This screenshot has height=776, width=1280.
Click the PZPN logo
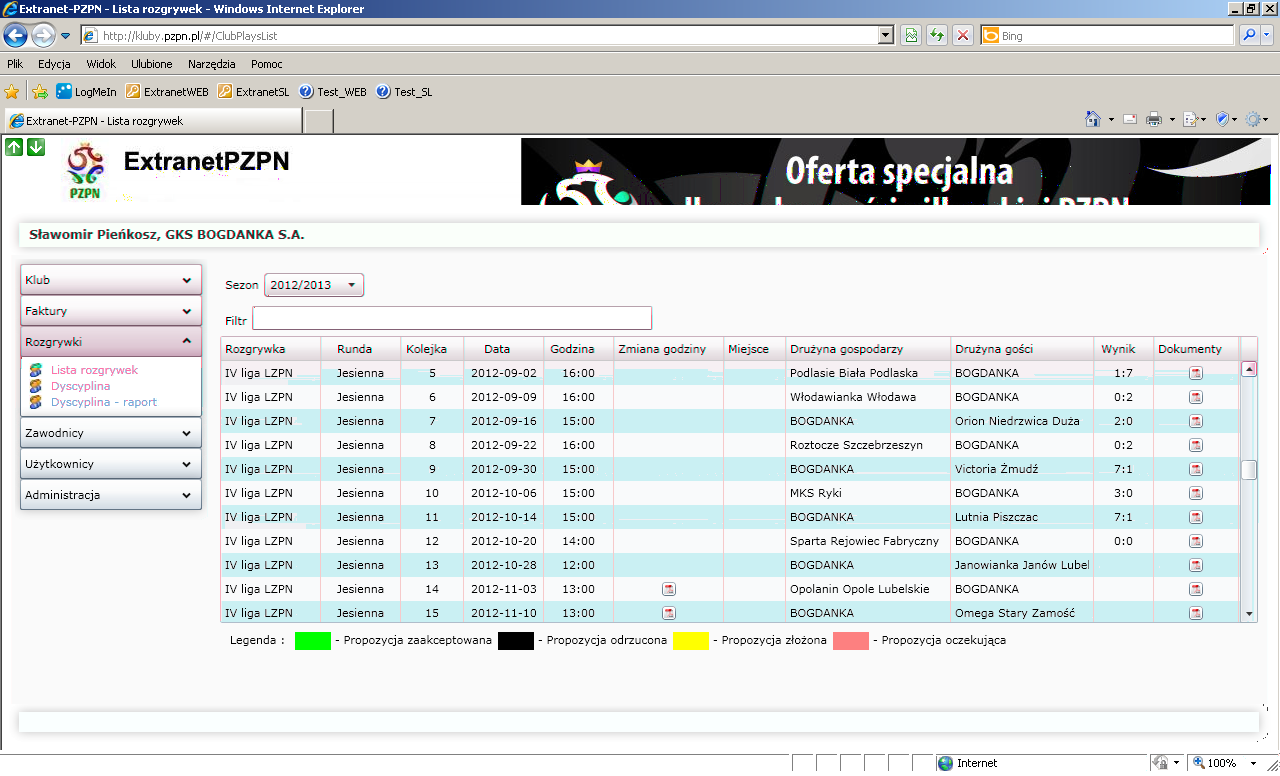[x=85, y=172]
